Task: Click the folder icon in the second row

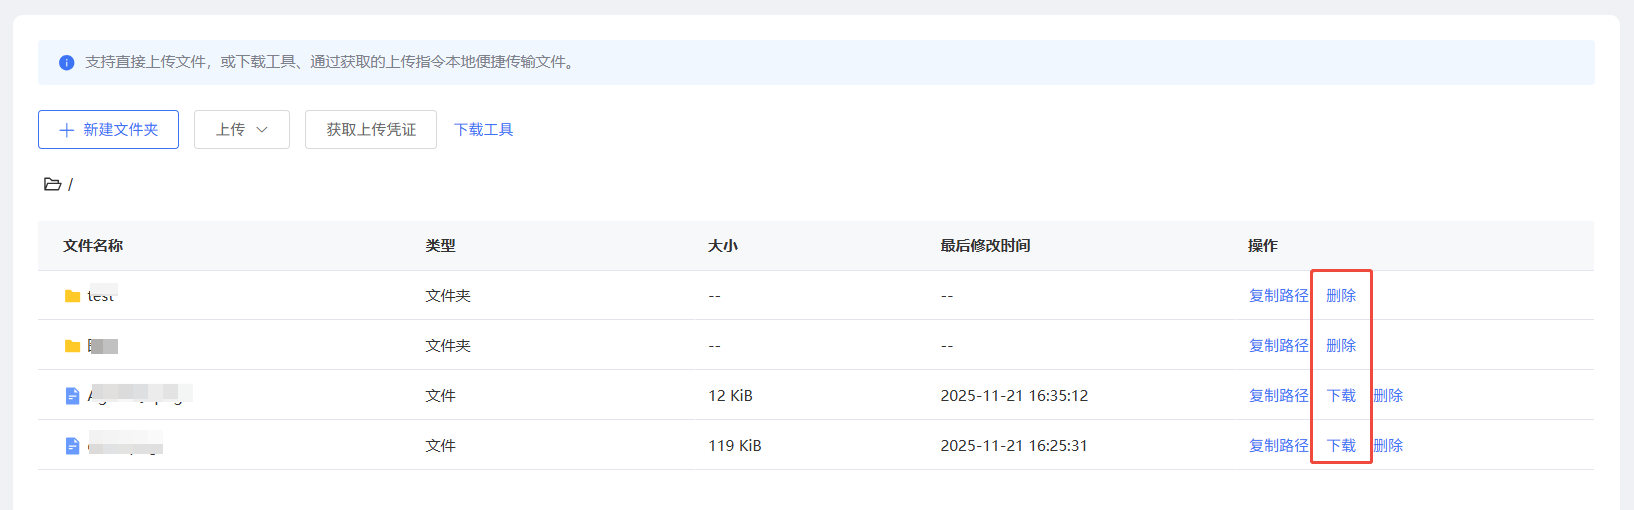Action: (72, 346)
